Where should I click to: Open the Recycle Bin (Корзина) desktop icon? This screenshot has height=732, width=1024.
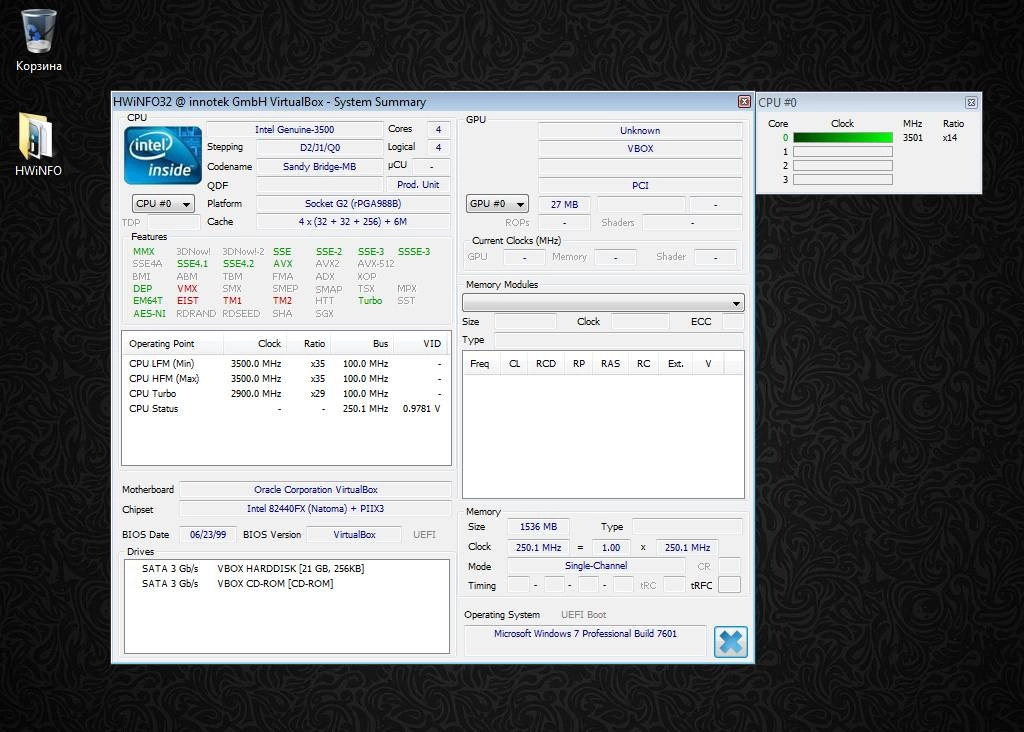coord(39,40)
